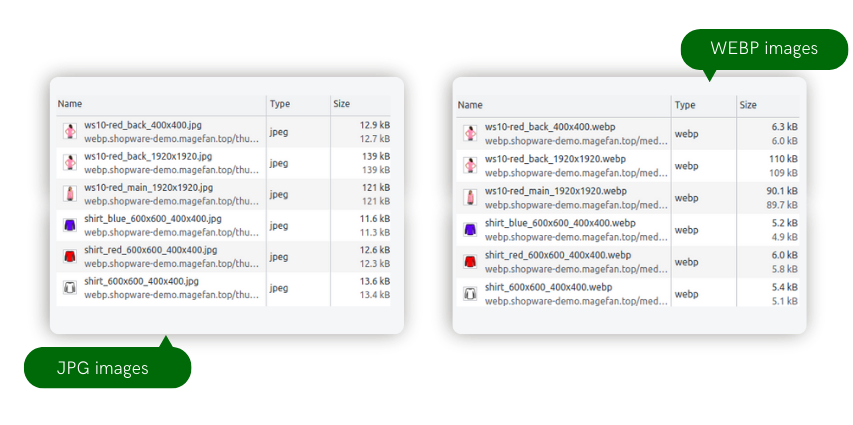Click the shirt_red_600x600_400x400.webp red shirt icon

coord(470,261)
